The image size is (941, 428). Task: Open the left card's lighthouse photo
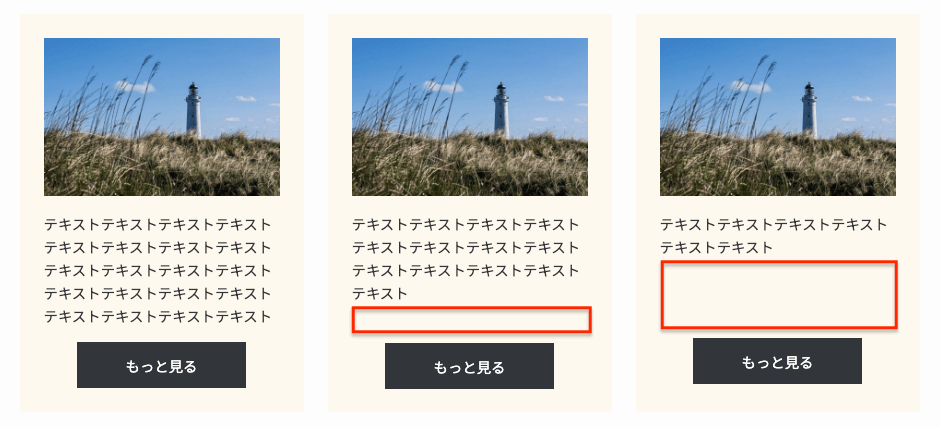162,117
